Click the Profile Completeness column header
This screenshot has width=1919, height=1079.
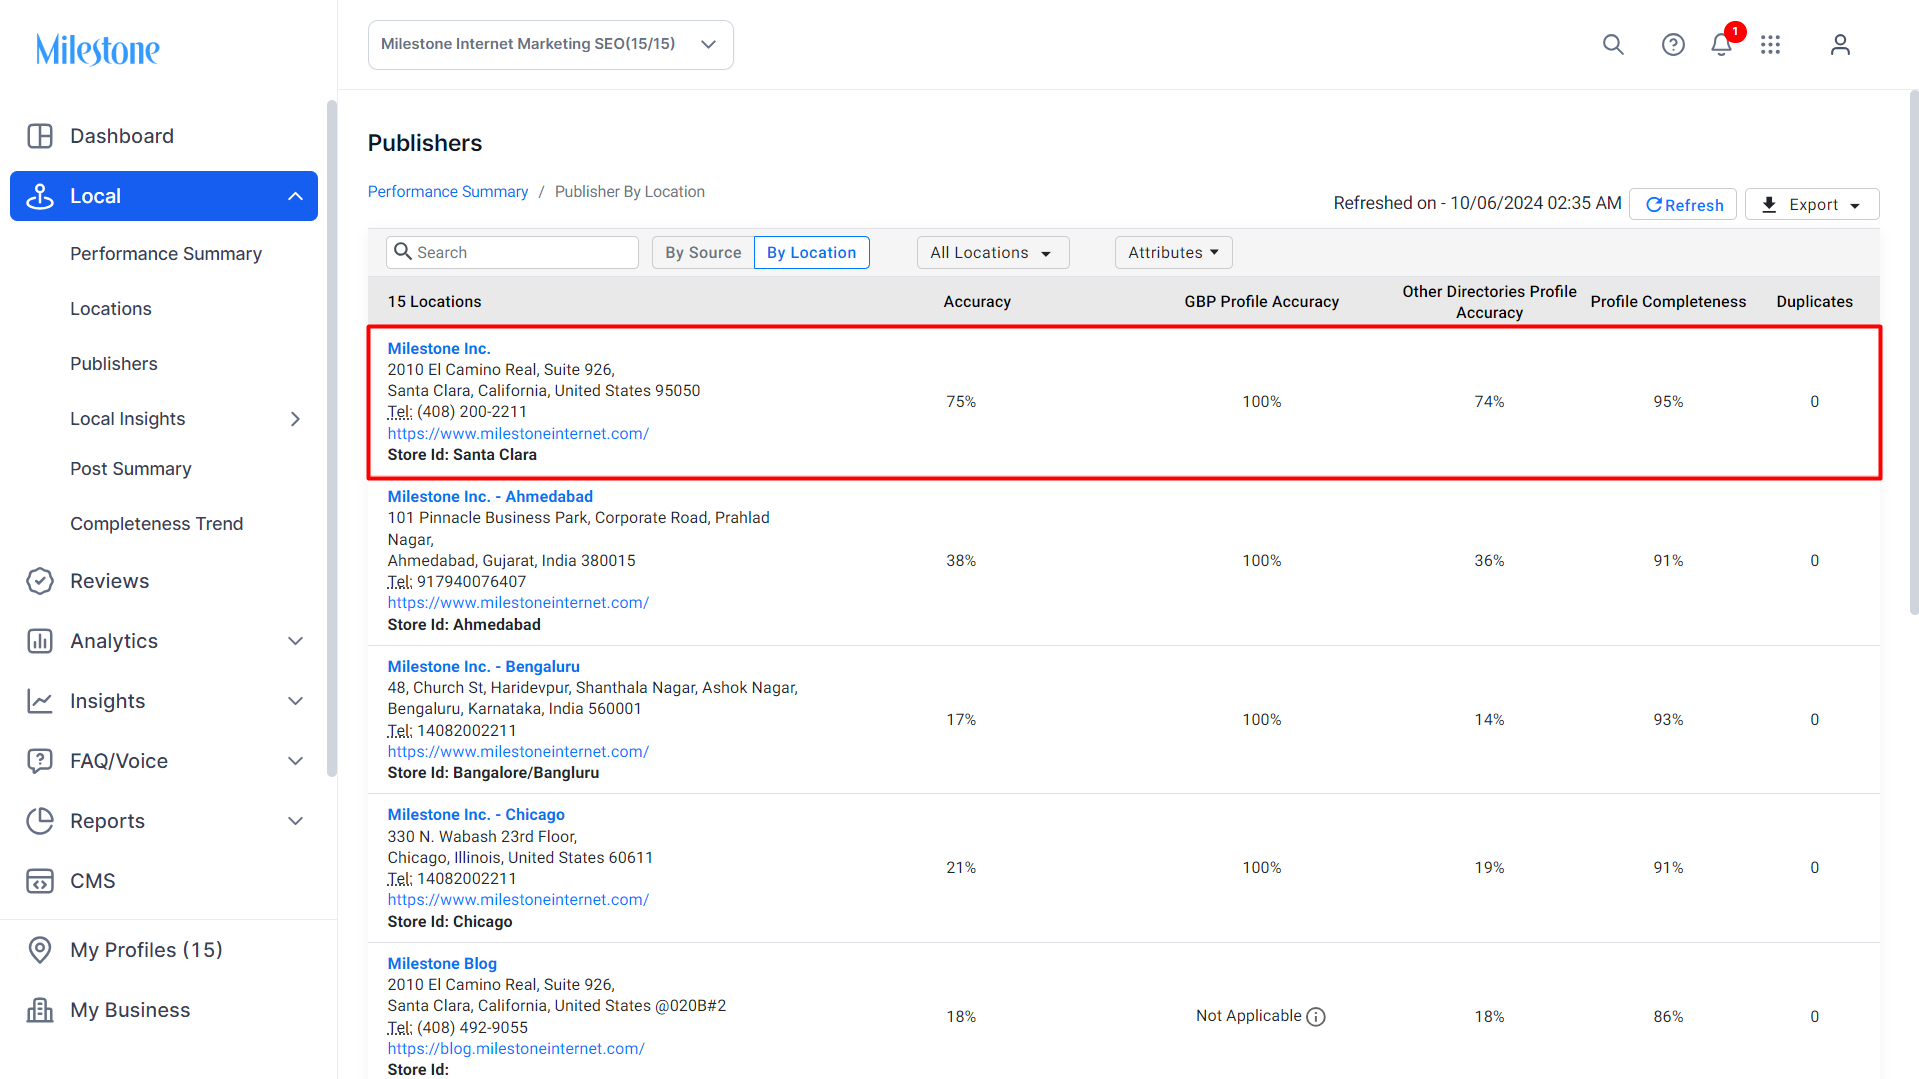coord(1668,302)
